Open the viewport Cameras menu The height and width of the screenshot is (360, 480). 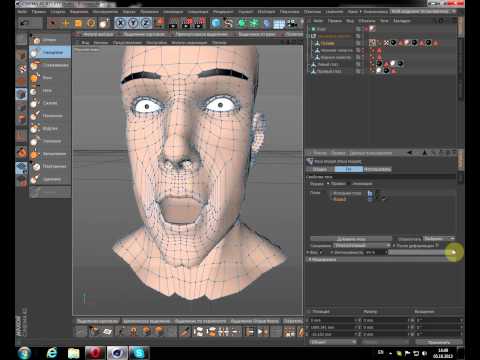[x=100, y=43]
